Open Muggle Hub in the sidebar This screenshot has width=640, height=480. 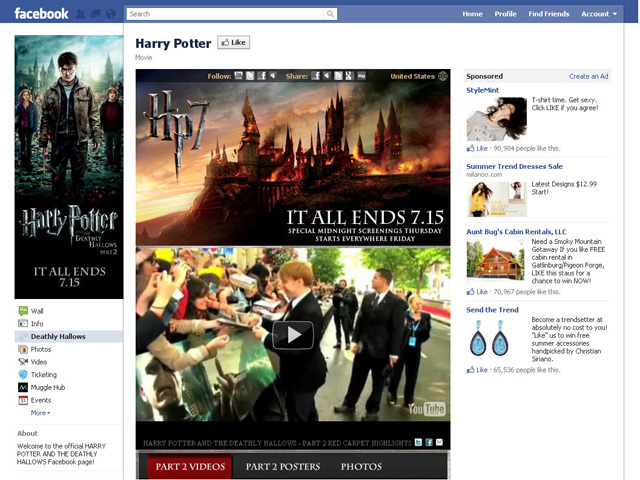48,387
